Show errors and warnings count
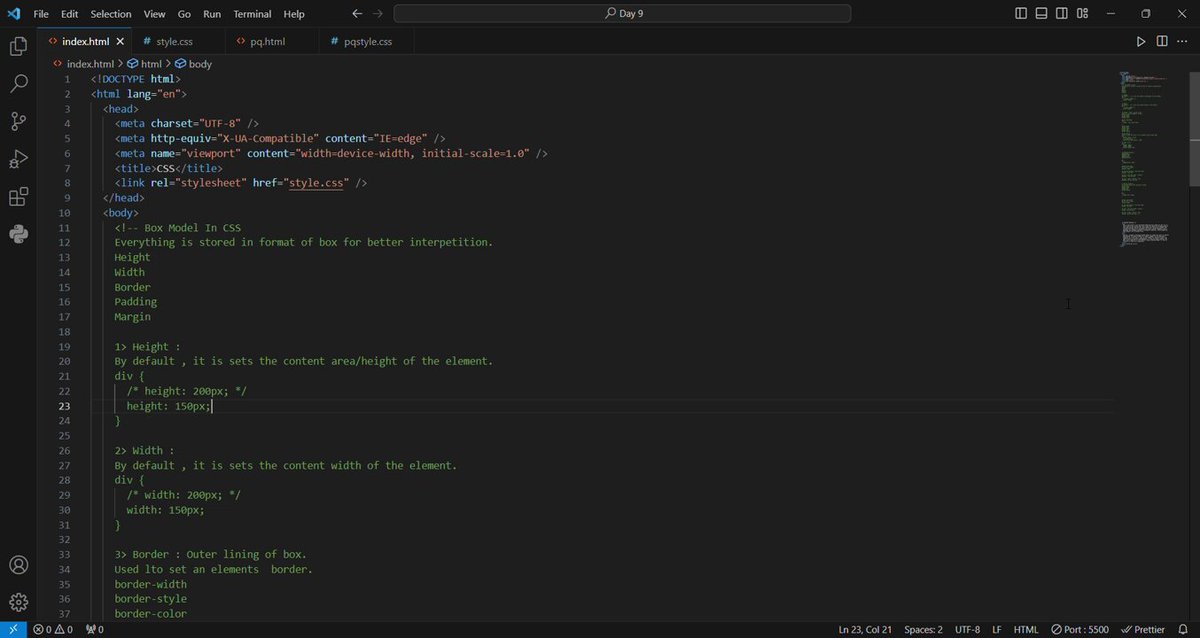This screenshot has height=638, width=1200. click(x=53, y=629)
